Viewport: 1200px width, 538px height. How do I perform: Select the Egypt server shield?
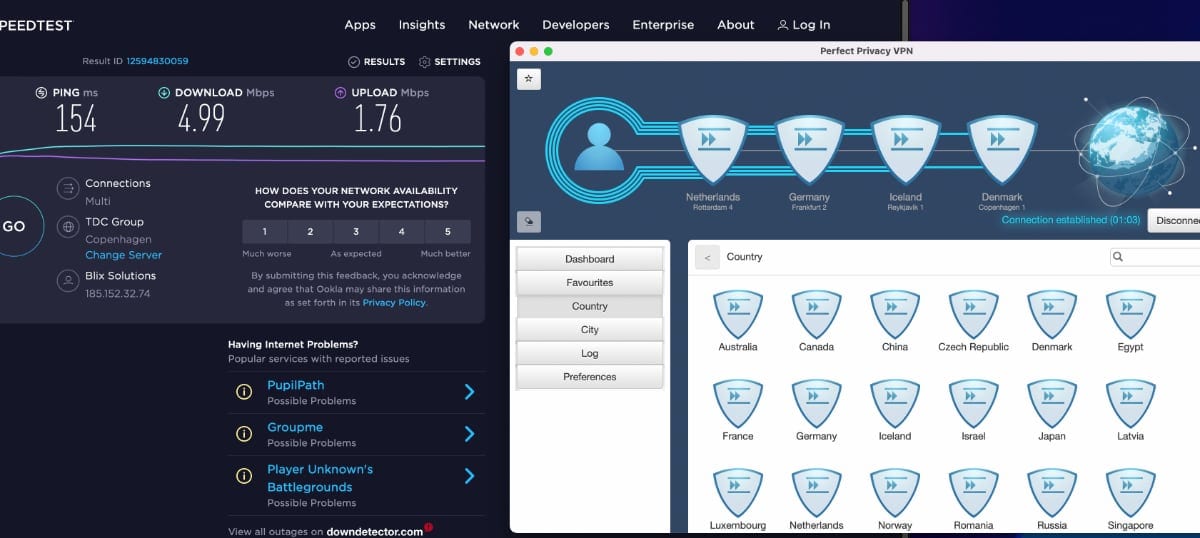(x=1130, y=314)
